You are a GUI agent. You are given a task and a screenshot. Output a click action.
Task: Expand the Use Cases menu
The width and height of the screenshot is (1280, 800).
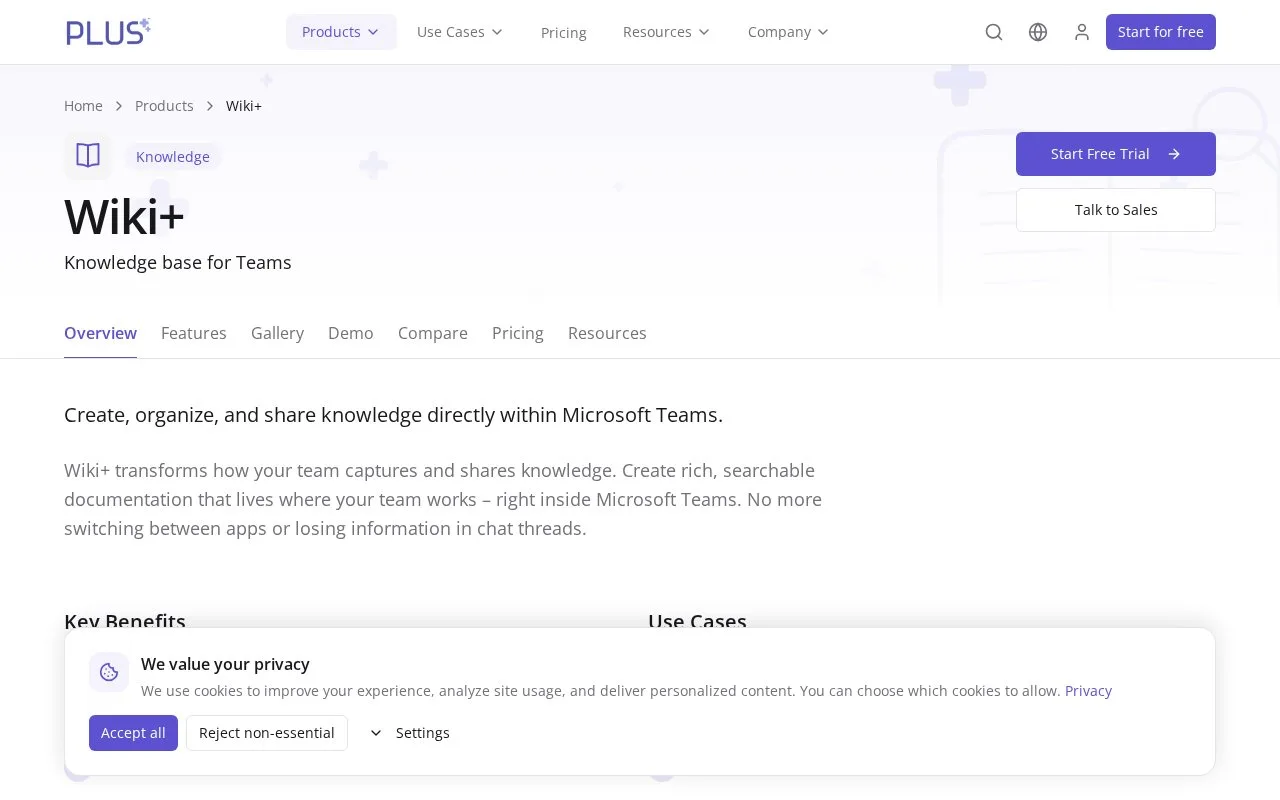(460, 32)
